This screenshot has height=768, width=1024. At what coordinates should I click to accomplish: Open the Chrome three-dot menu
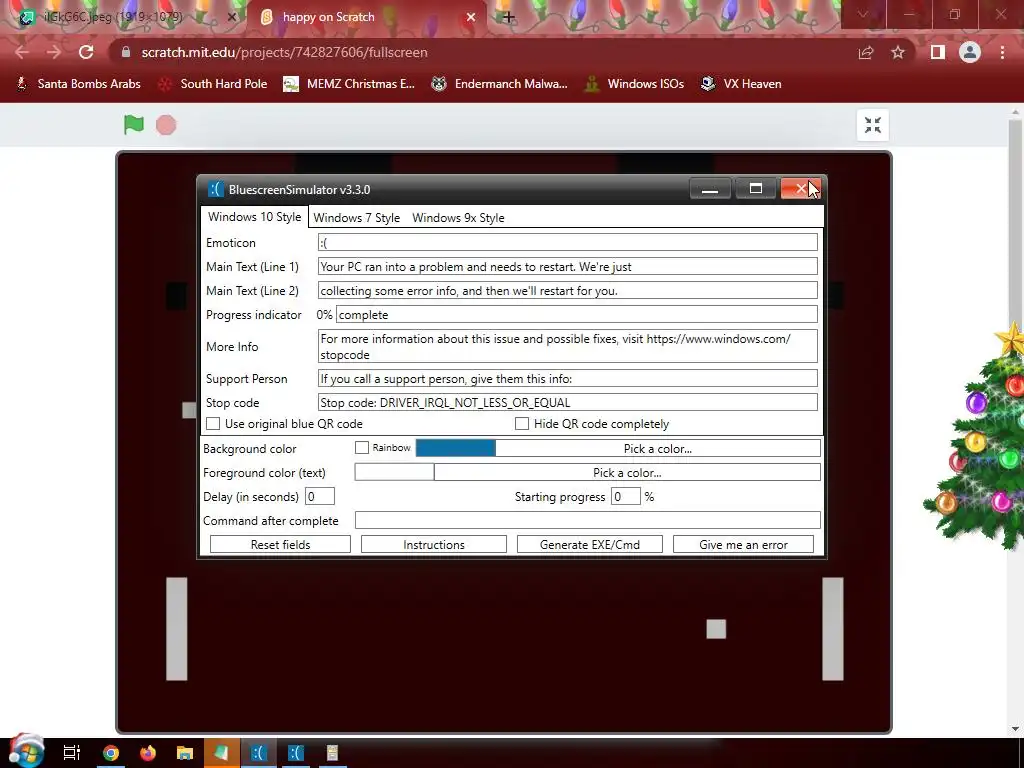[x=1002, y=52]
